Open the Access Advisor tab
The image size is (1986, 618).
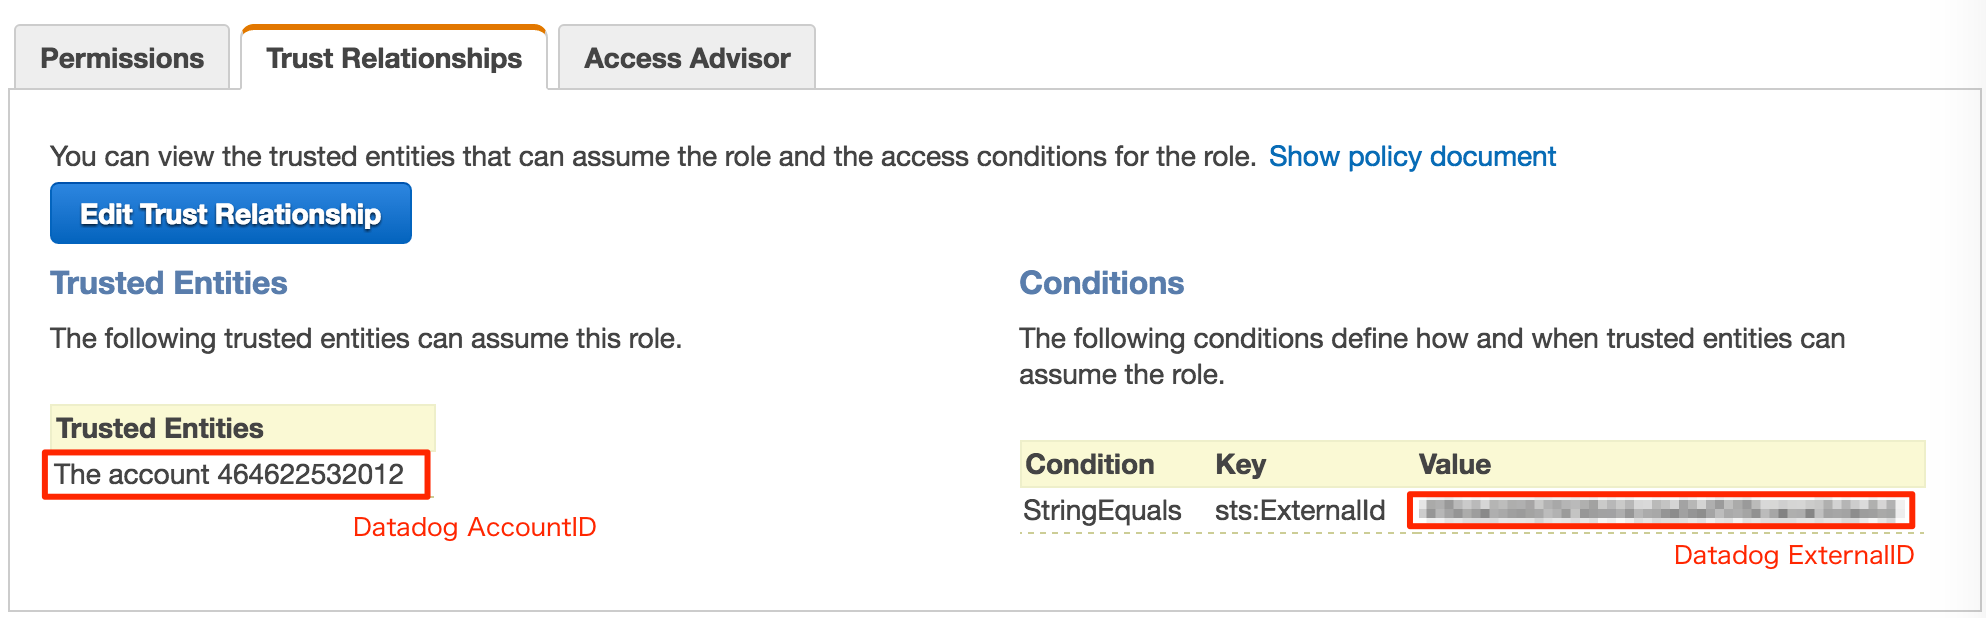[687, 58]
